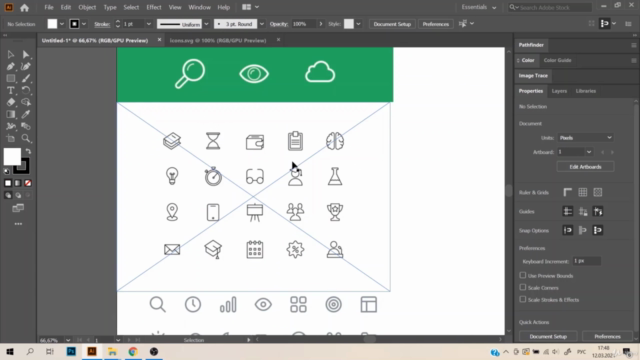Open the Window menu
The height and width of the screenshot is (360, 640).
point(199,7)
